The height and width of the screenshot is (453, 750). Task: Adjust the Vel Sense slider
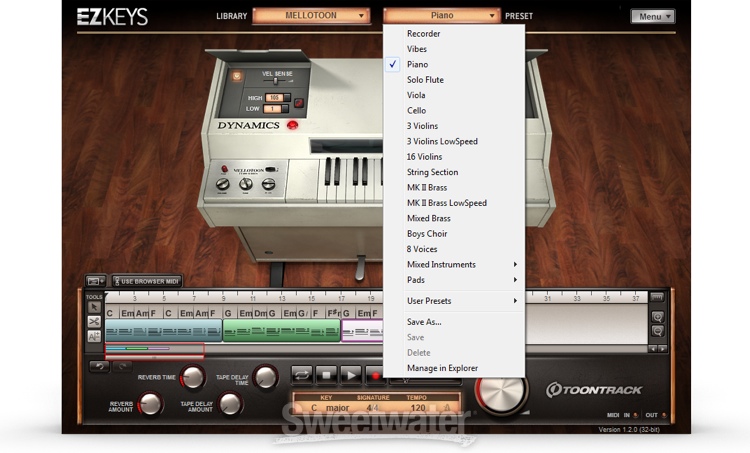click(x=276, y=81)
